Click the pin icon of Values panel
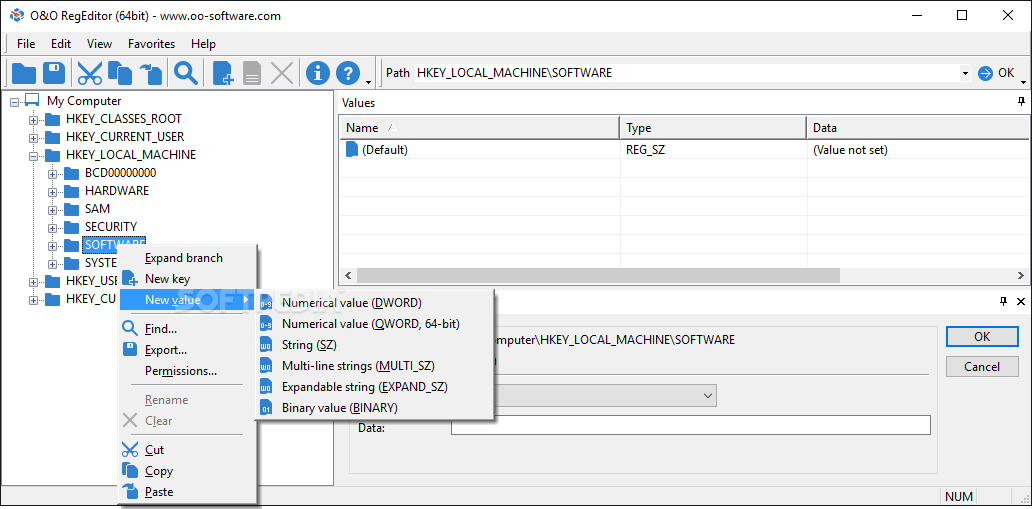The height and width of the screenshot is (509, 1032). [x=1021, y=102]
